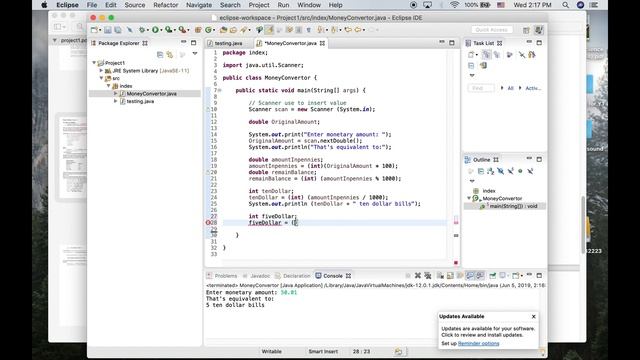Click the New Java Package icon
640x360 pixels.
[198, 30]
